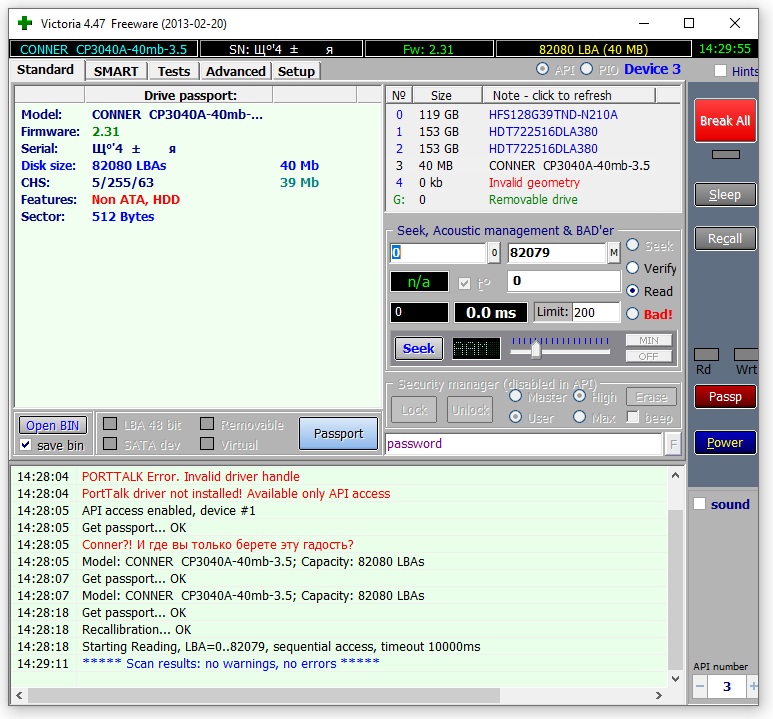Viewport: 773px width, 719px height.
Task: Click log scrollbar up arrow
Action: tap(675, 476)
